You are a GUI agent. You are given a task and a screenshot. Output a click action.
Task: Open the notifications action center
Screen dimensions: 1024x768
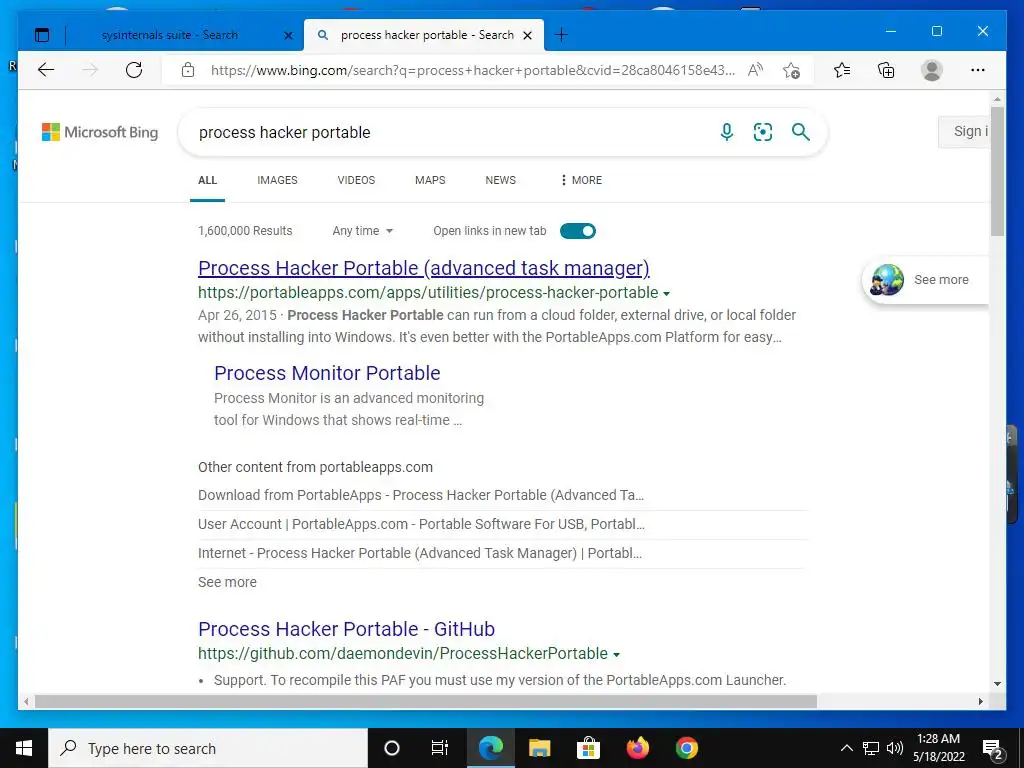(x=993, y=748)
